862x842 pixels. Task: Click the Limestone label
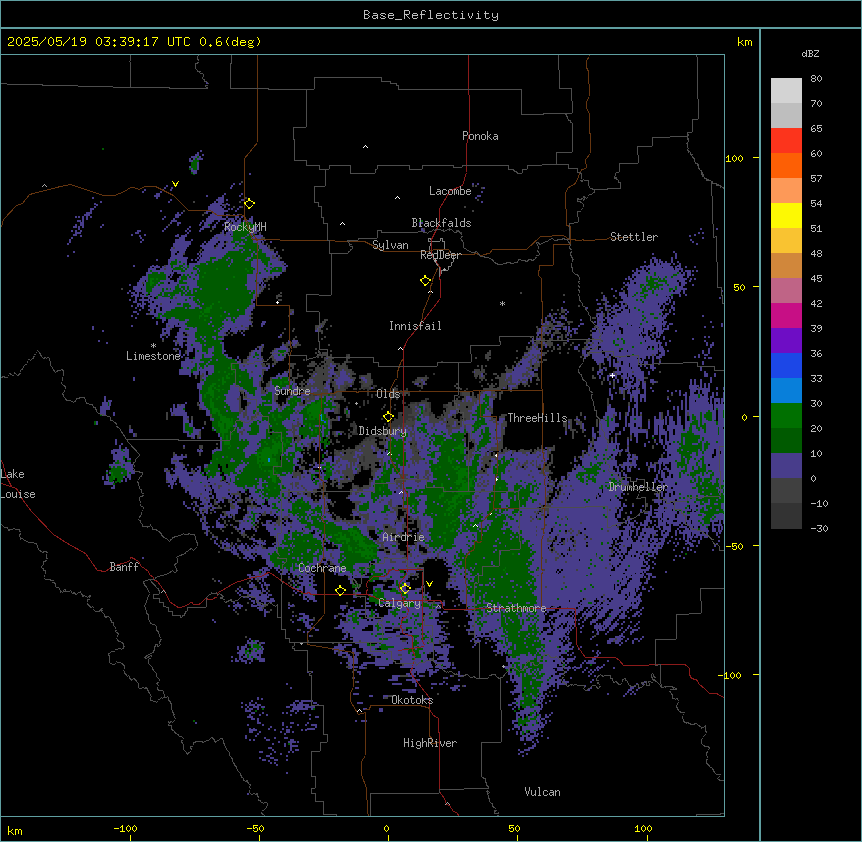point(153,356)
